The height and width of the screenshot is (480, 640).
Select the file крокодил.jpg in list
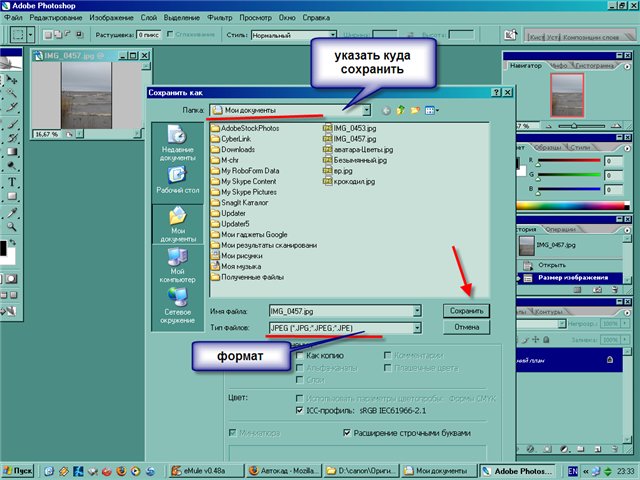353,182
